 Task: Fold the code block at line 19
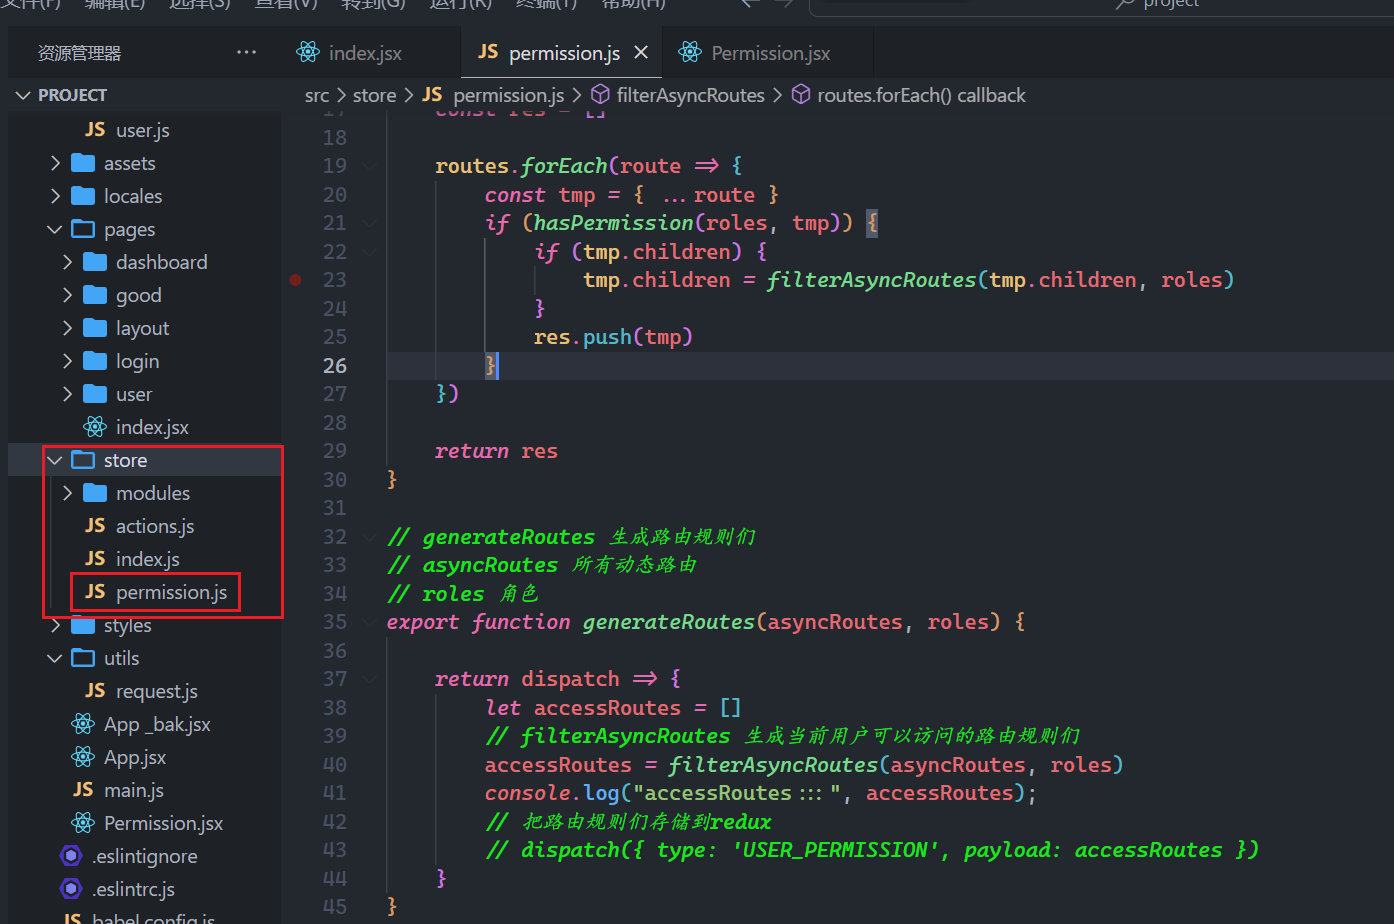pyautogui.click(x=369, y=166)
